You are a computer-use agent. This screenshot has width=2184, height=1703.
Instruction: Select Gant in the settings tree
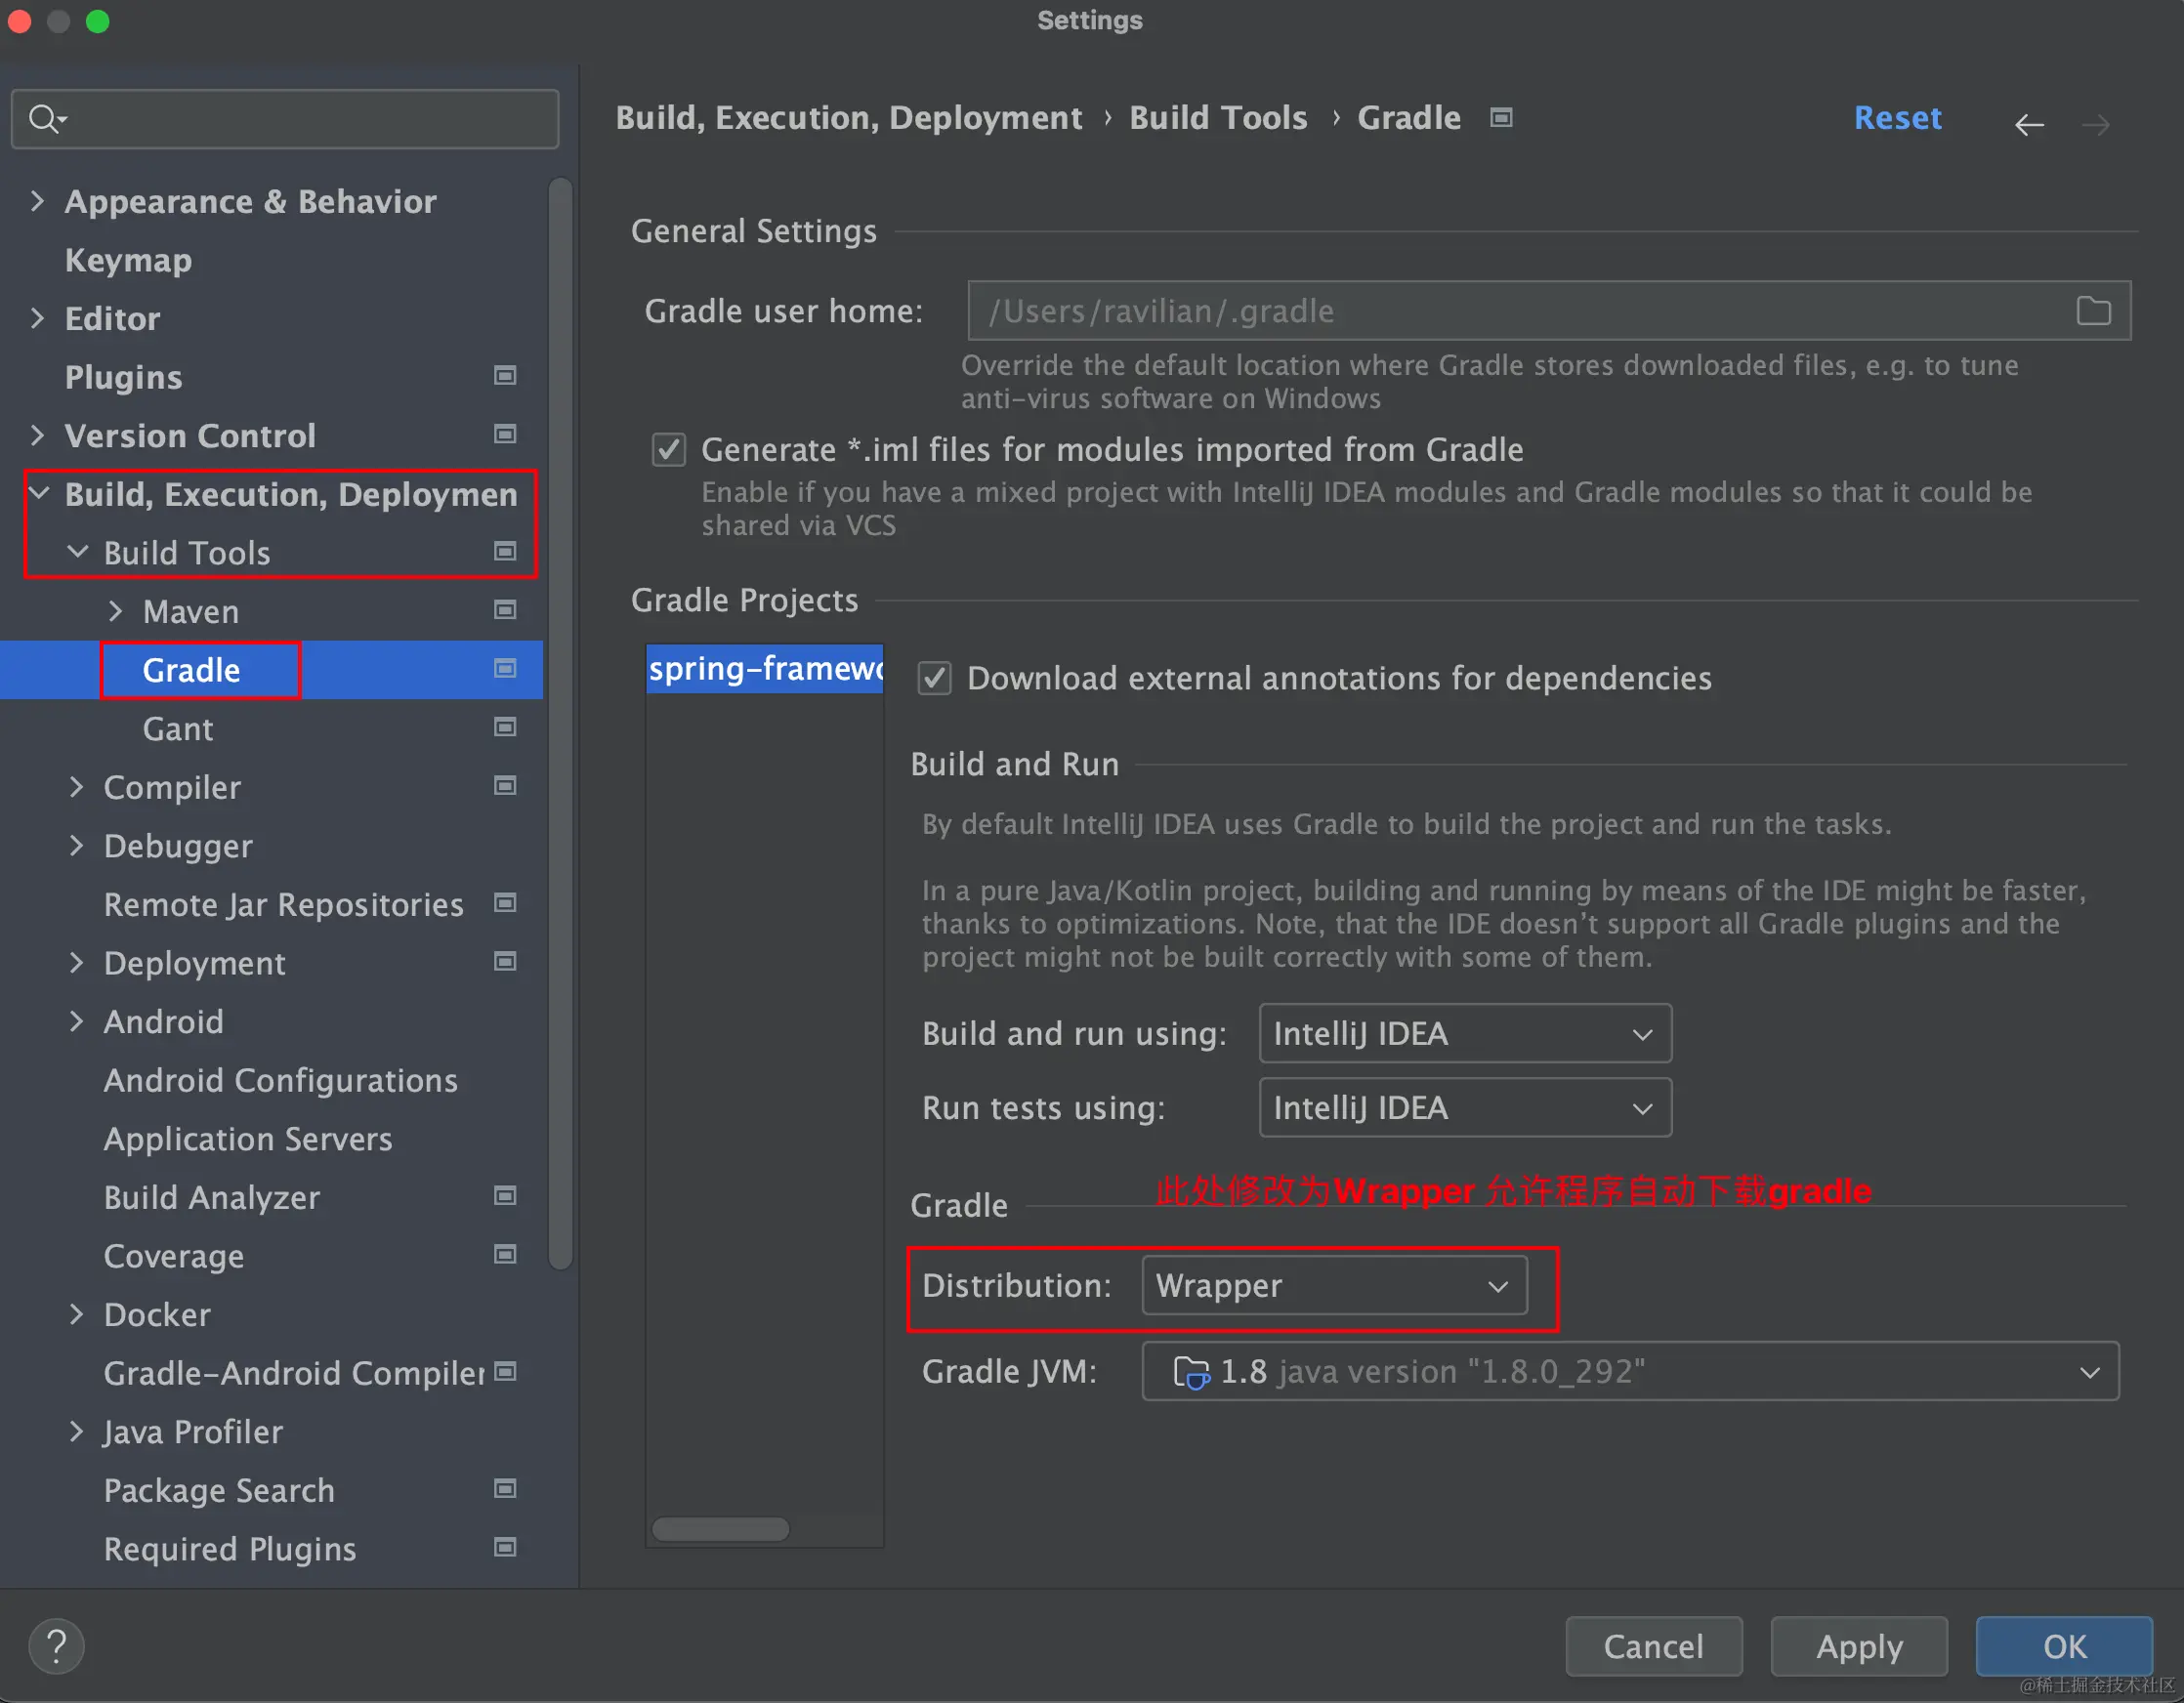tap(178, 728)
